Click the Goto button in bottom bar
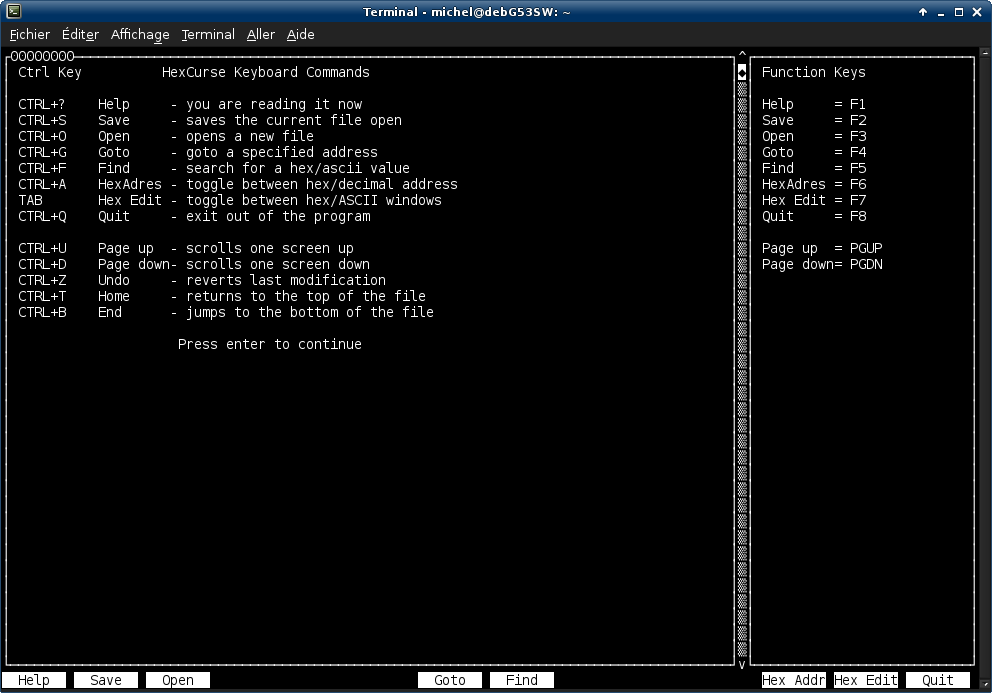This screenshot has width=992, height=693. pyautogui.click(x=450, y=680)
